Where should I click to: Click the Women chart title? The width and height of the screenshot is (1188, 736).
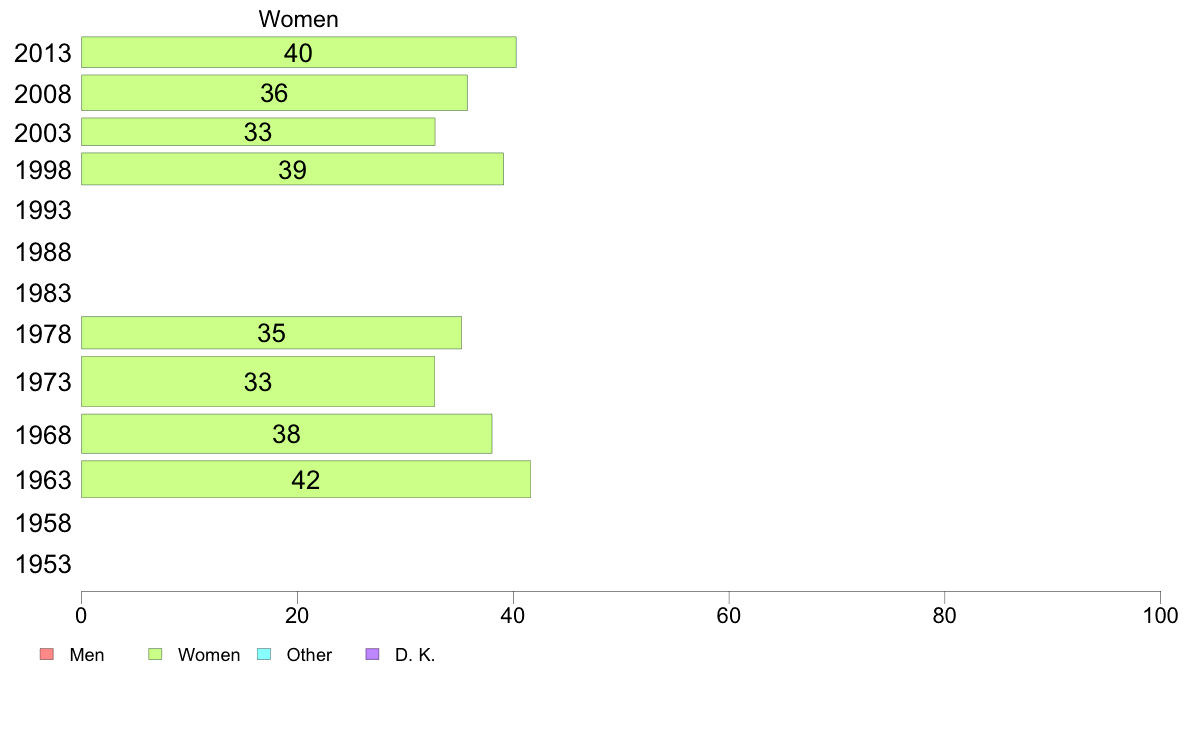tap(299, 19)
